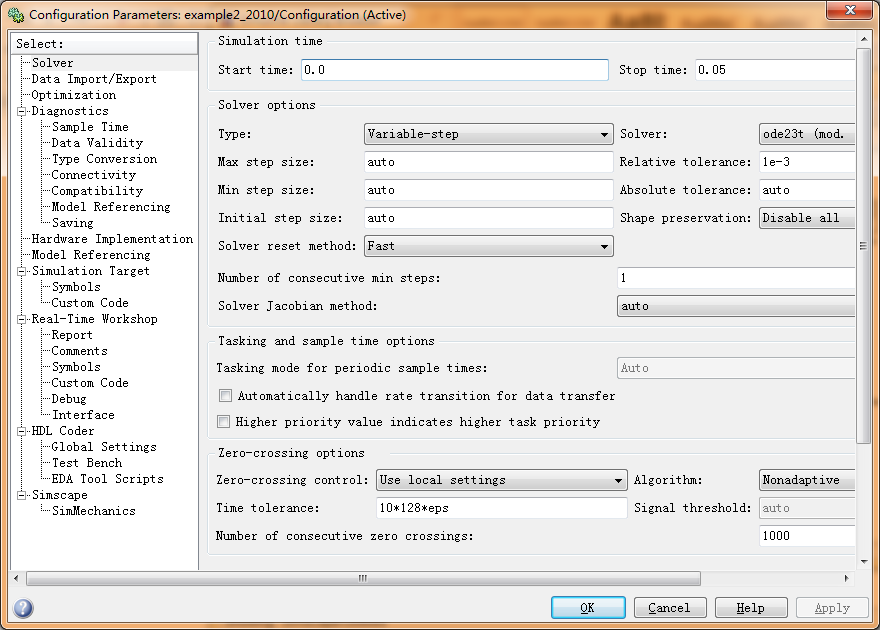The height and width of the screenshot is (630, 880).
Task: Click the Max step size field
Action: coord(488,162)
